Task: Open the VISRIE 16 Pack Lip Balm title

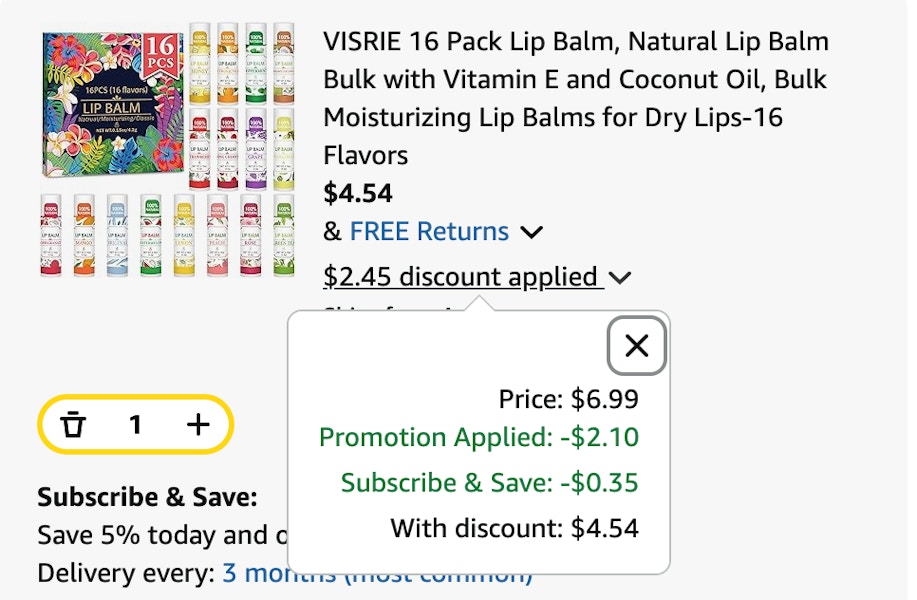Action: pos(576,98)
